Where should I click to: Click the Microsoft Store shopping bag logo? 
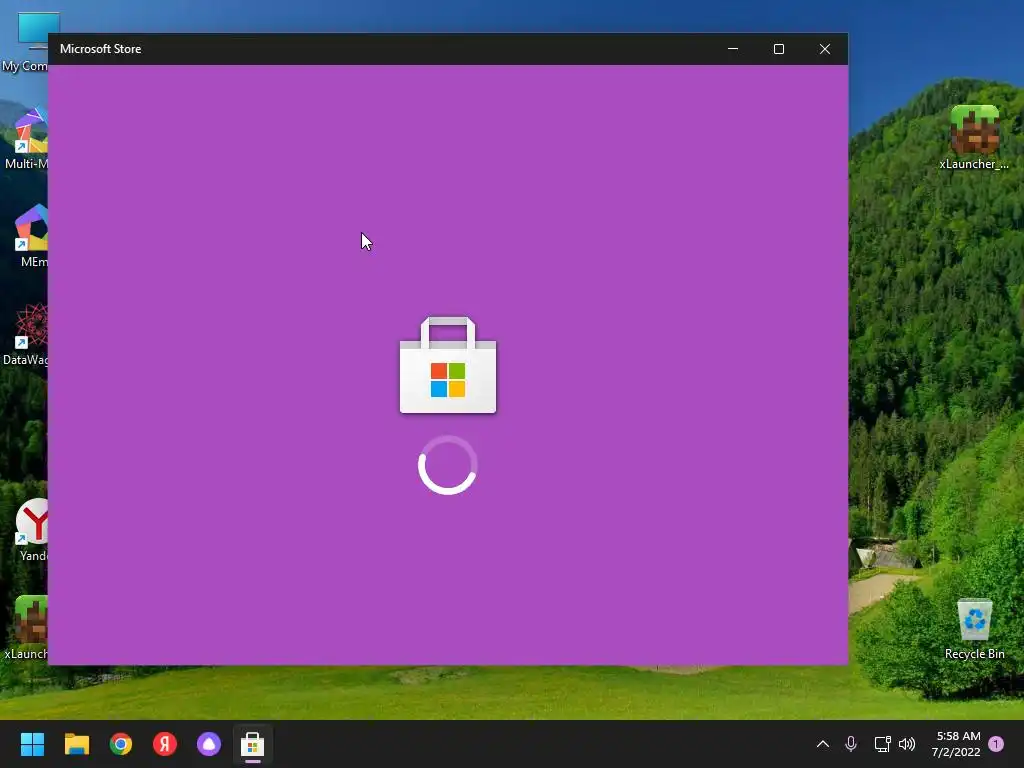448,365
